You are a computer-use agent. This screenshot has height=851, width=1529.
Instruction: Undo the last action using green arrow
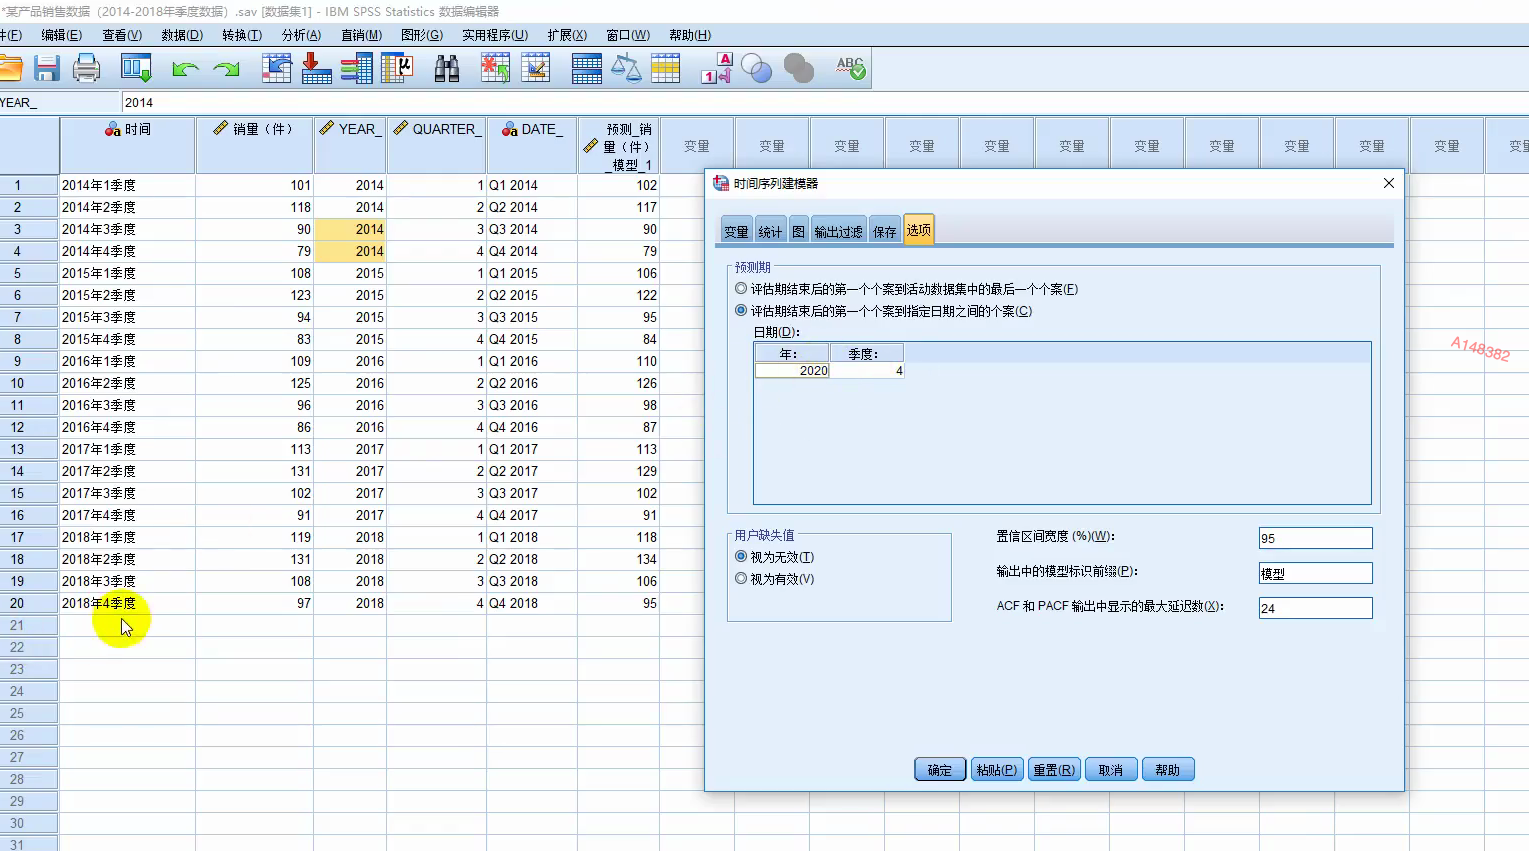[x=185, y=69]
